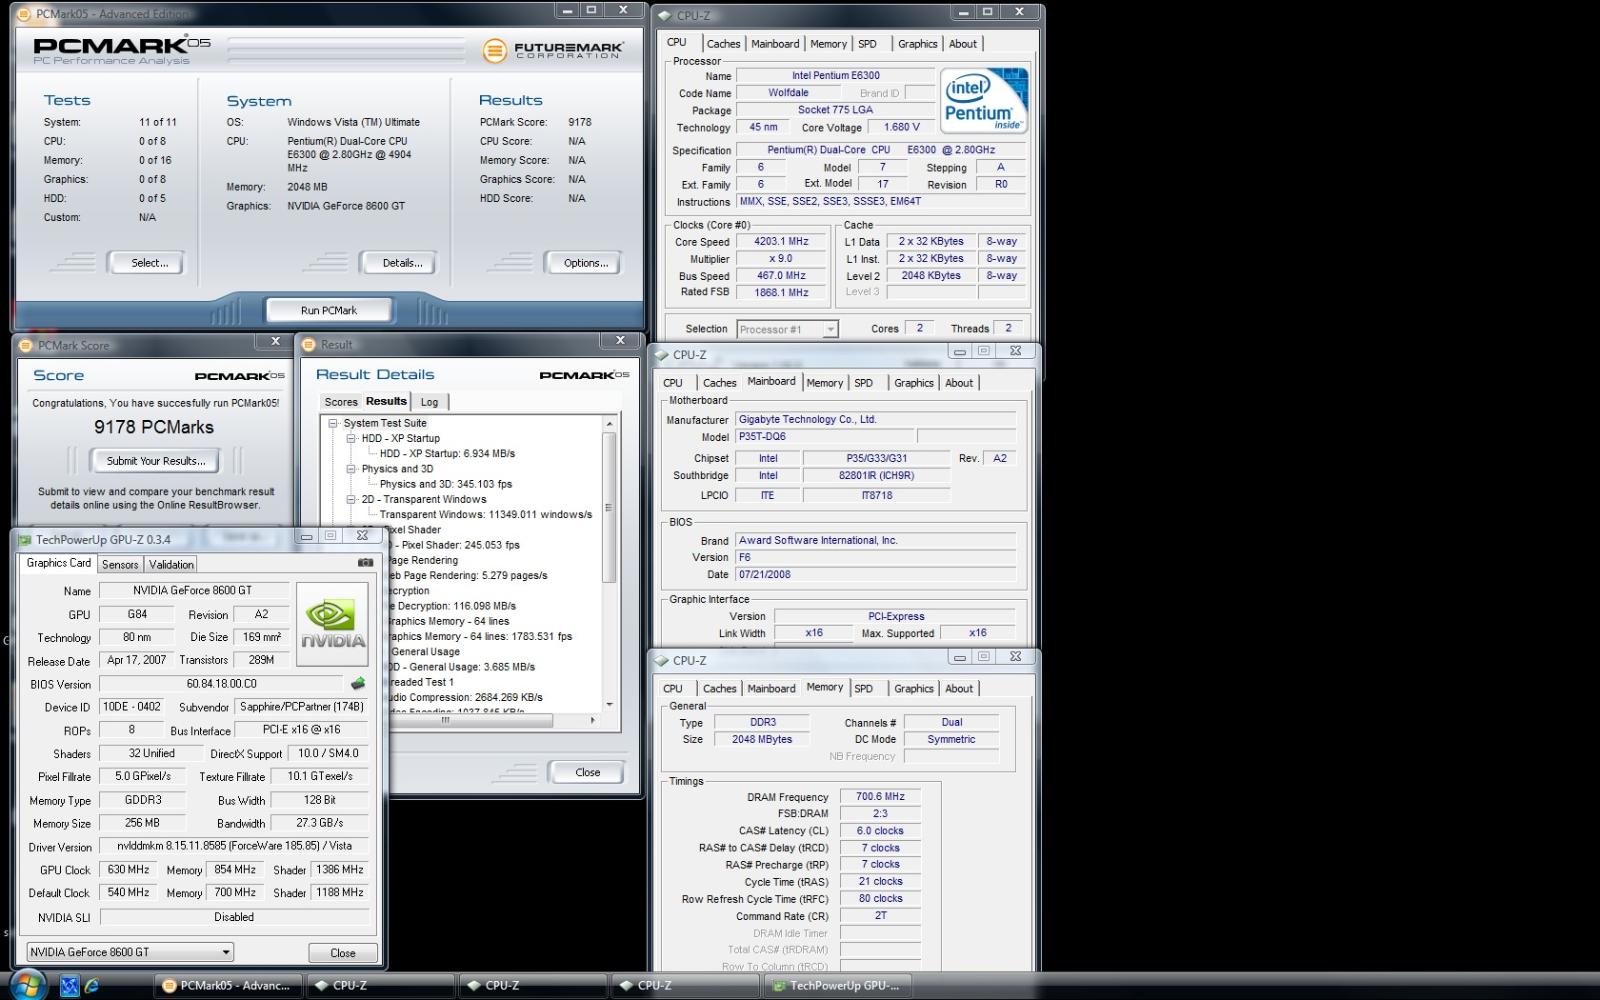Open Caches tab in the CPU-Z processor window

pyautogui.click(x=723, y=44)
